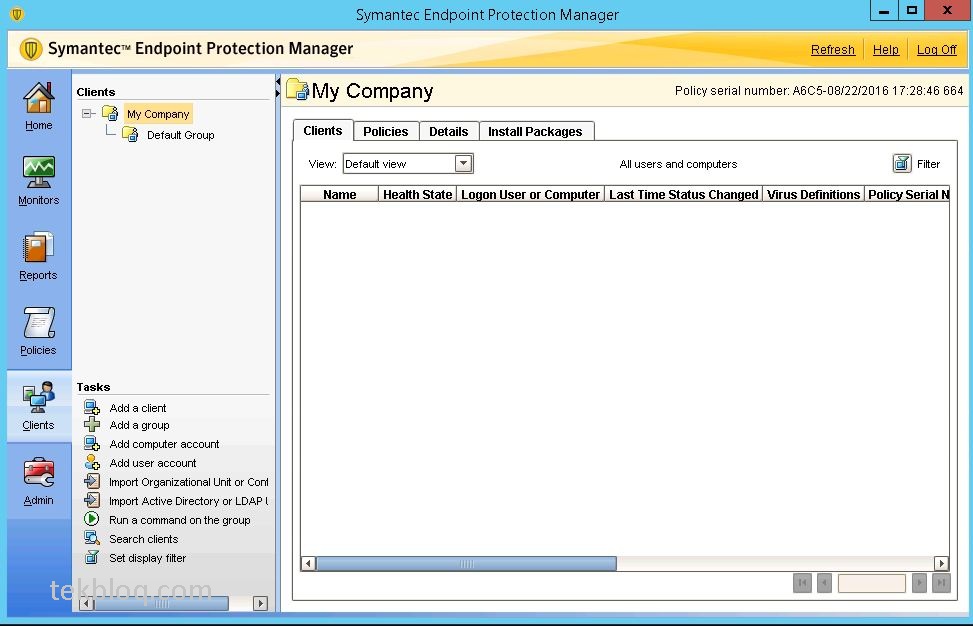Open the Install Packages tab
This screenshot has width=973, height=626.
(535, 132)
